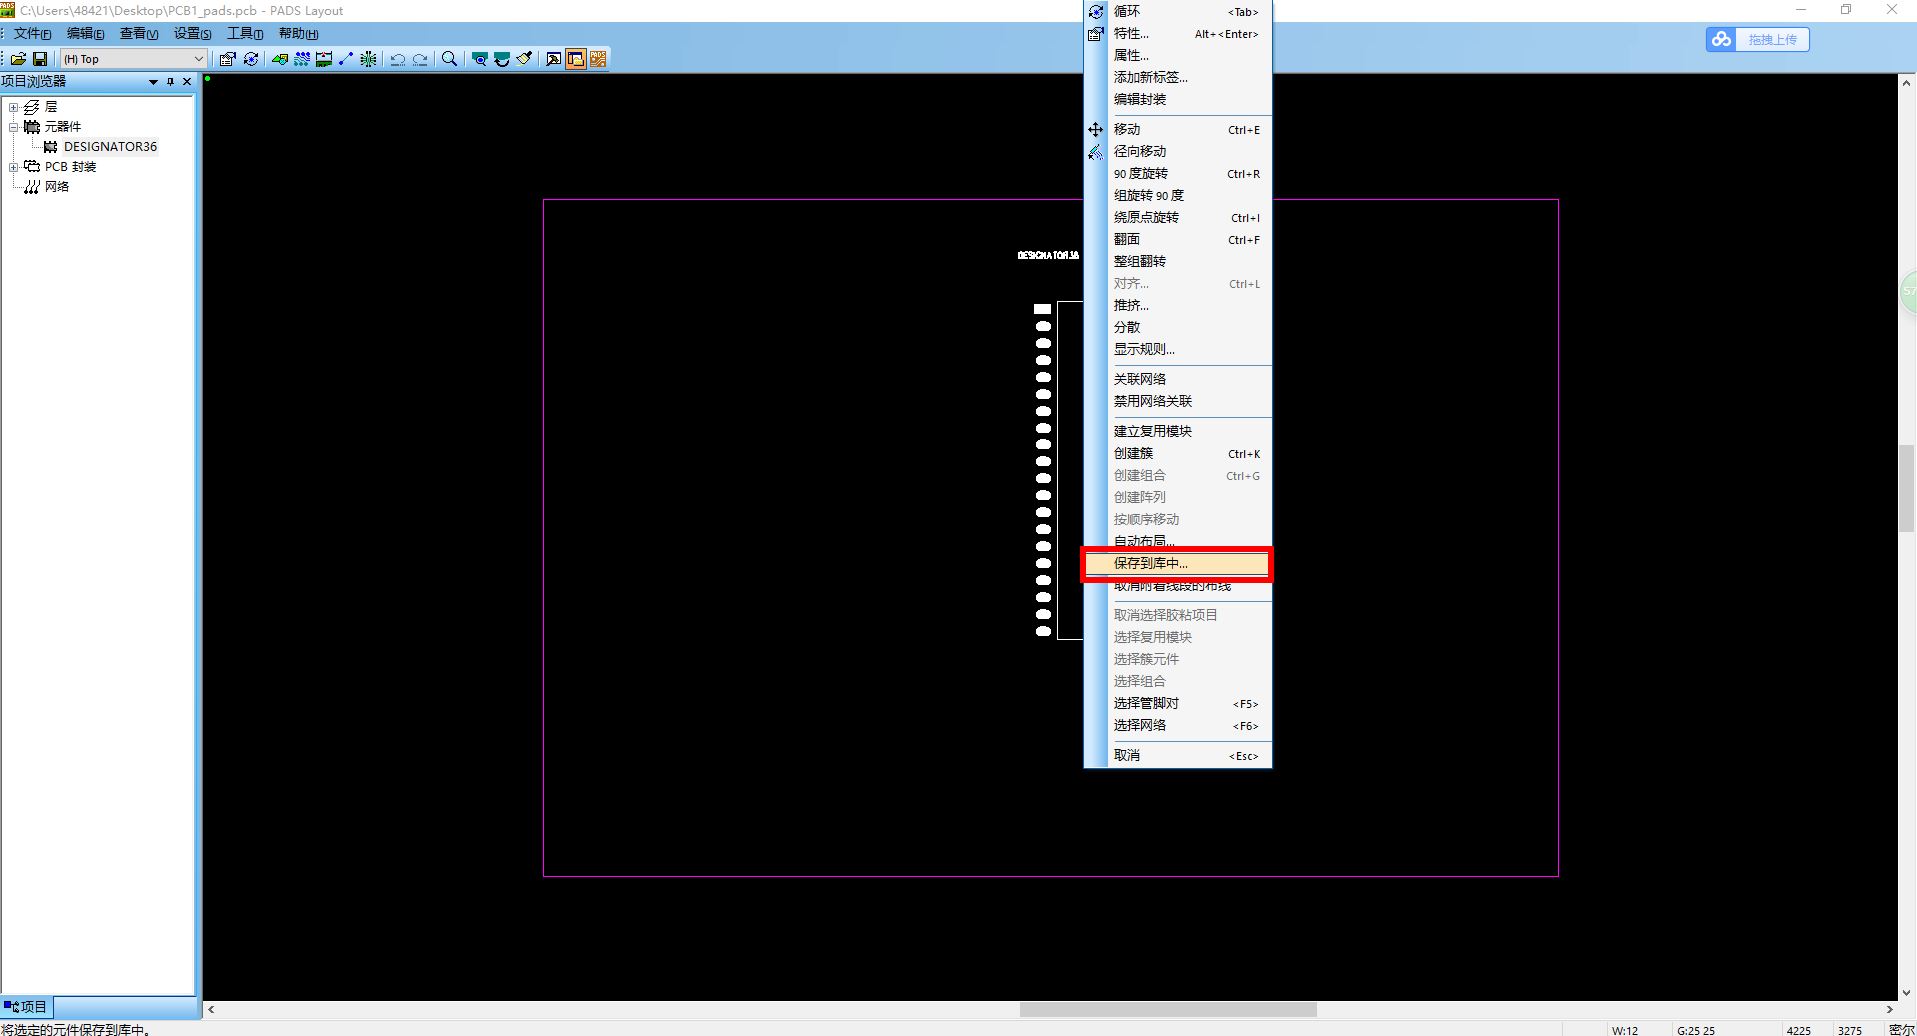Select the 层 tree item label

tap(51, 107)
